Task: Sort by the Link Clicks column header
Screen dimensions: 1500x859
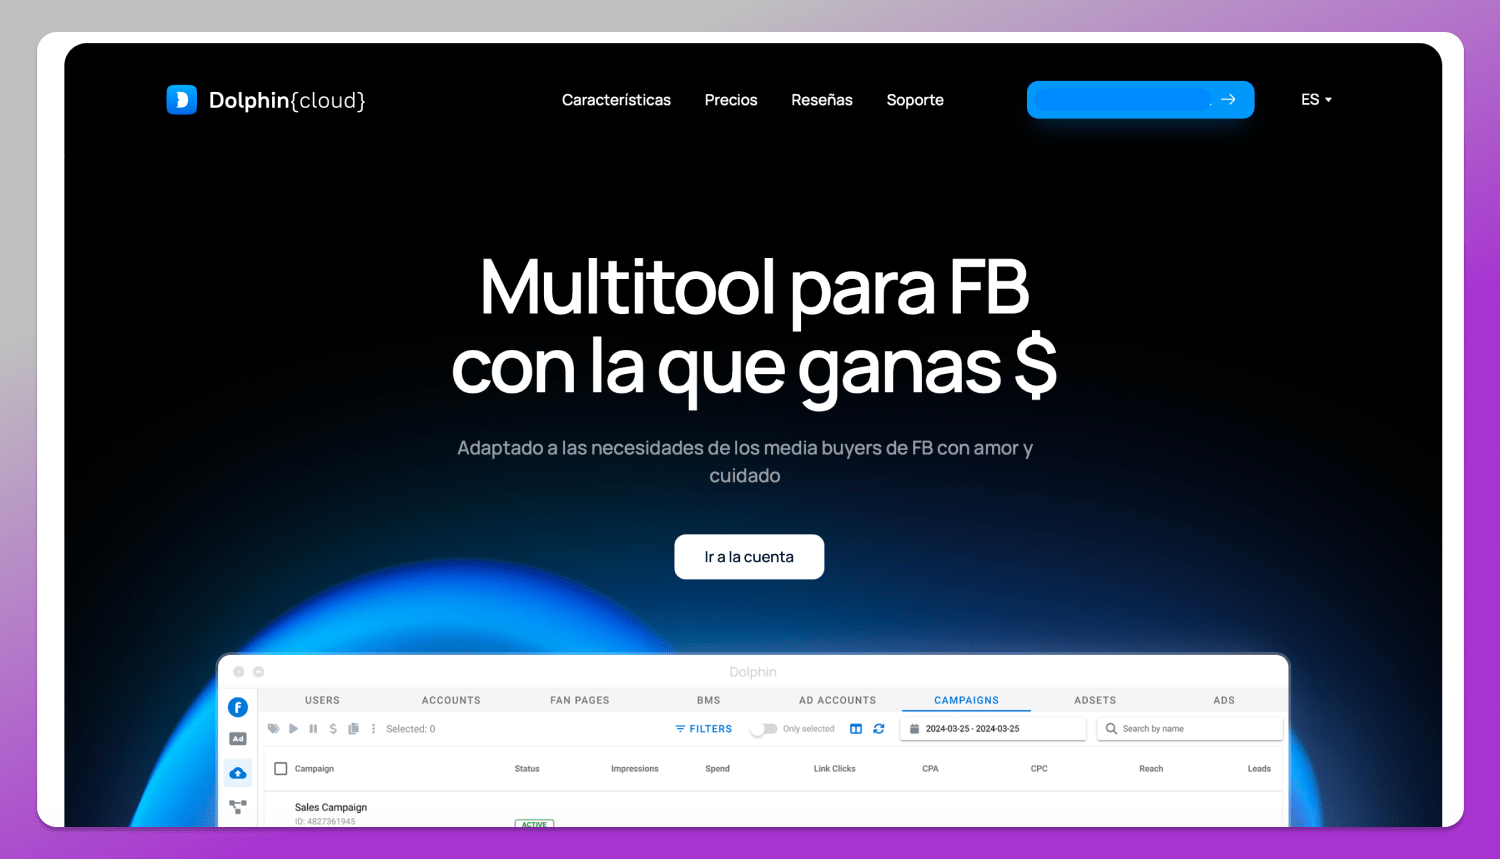Action: pyautogui.click(x=835, y=769)
